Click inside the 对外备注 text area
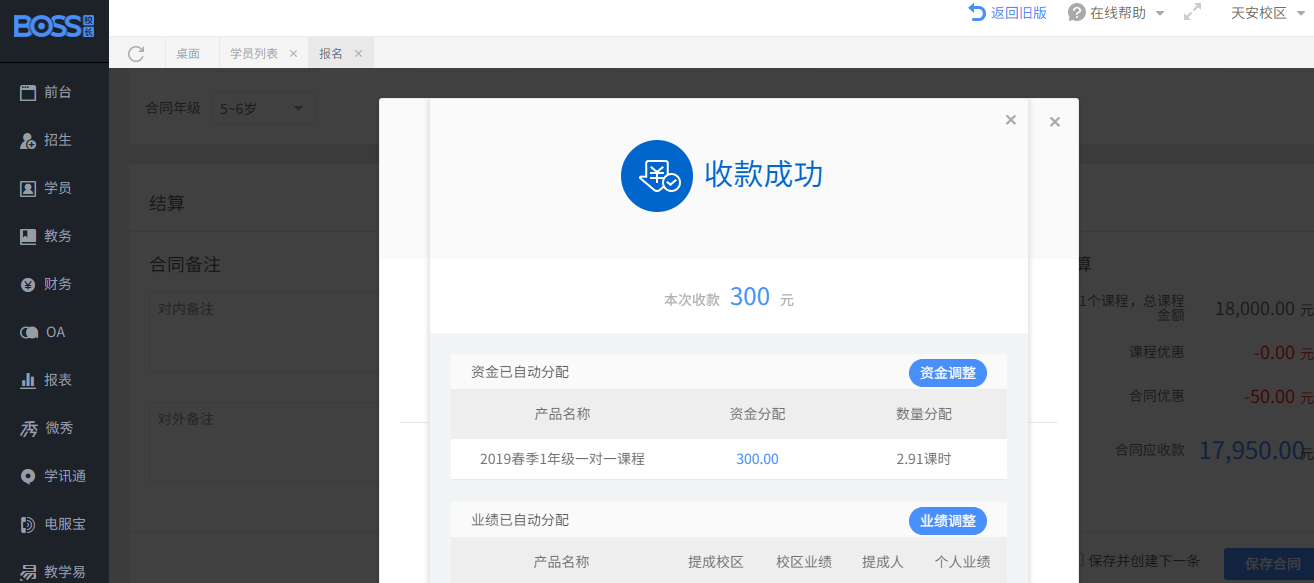1314x583 pixels. point(264,442)
